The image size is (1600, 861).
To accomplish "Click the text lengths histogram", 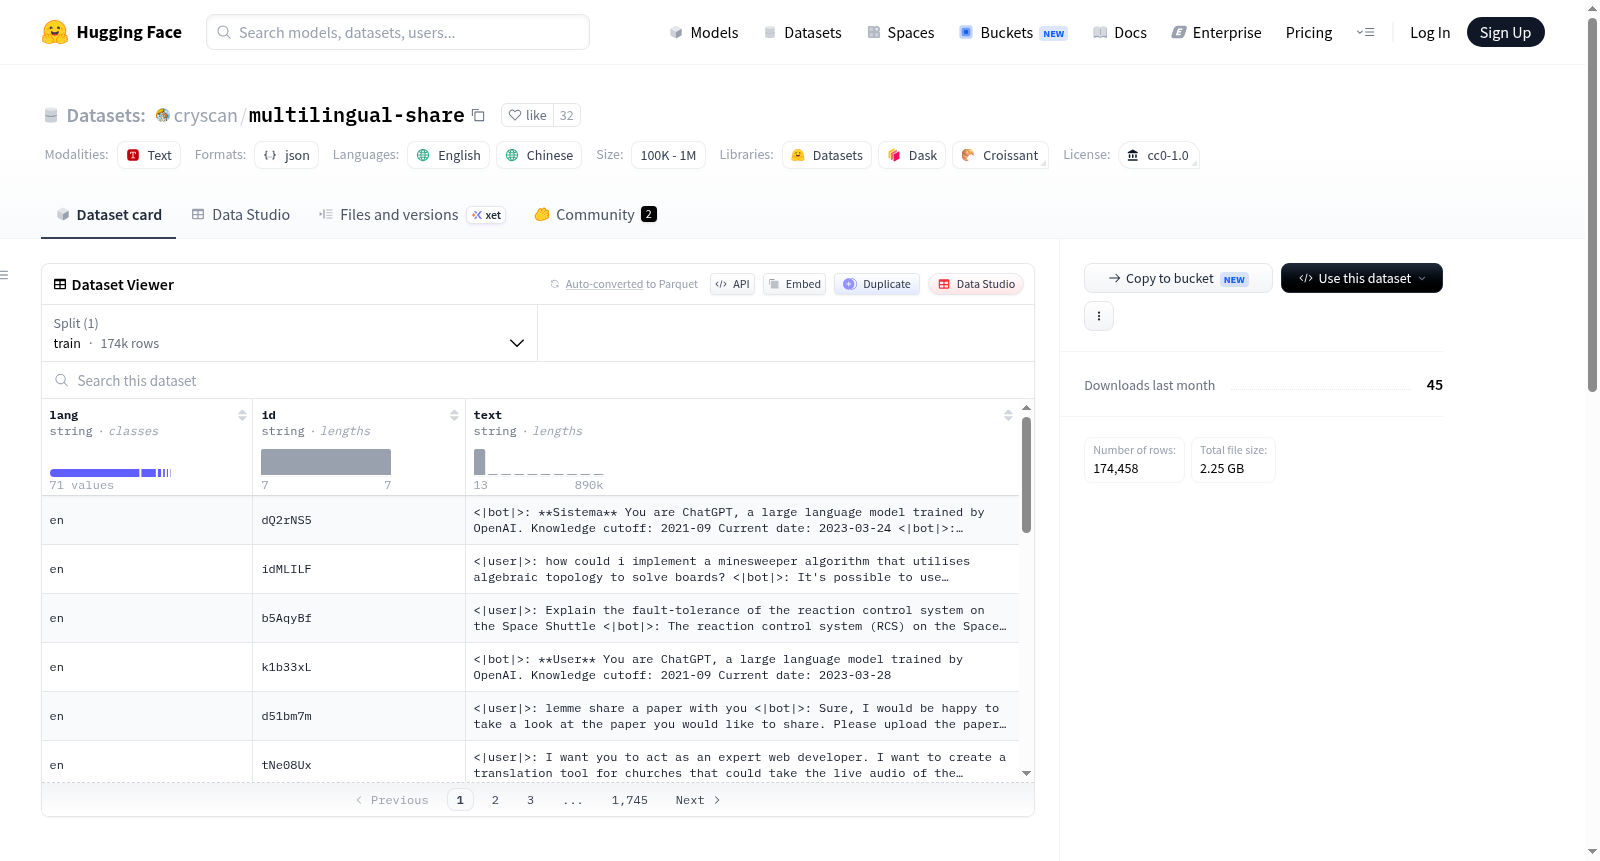I will point(538,462).
